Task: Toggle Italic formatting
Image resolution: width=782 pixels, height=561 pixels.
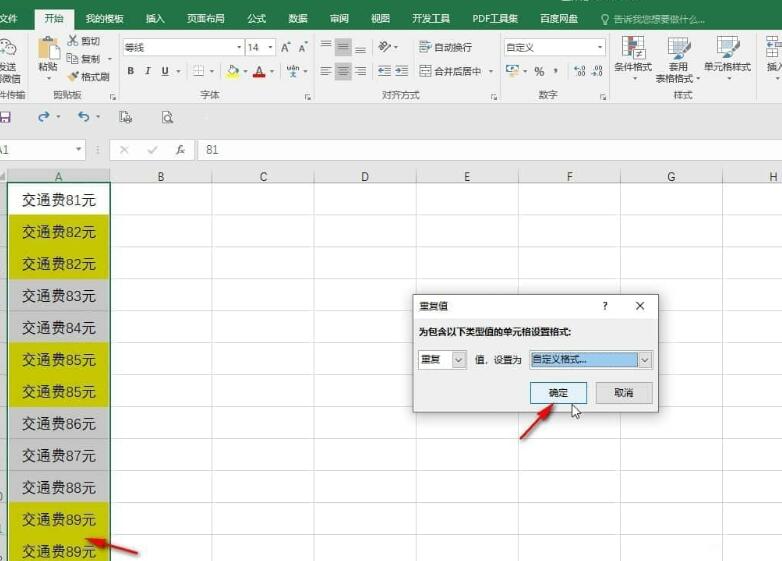Action: (x=147, y=71)
